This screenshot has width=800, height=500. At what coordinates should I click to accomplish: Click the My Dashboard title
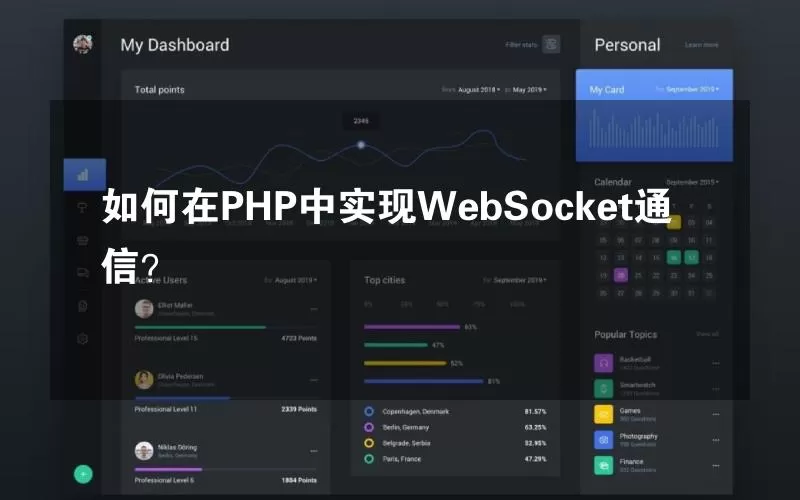click(175, 45)
